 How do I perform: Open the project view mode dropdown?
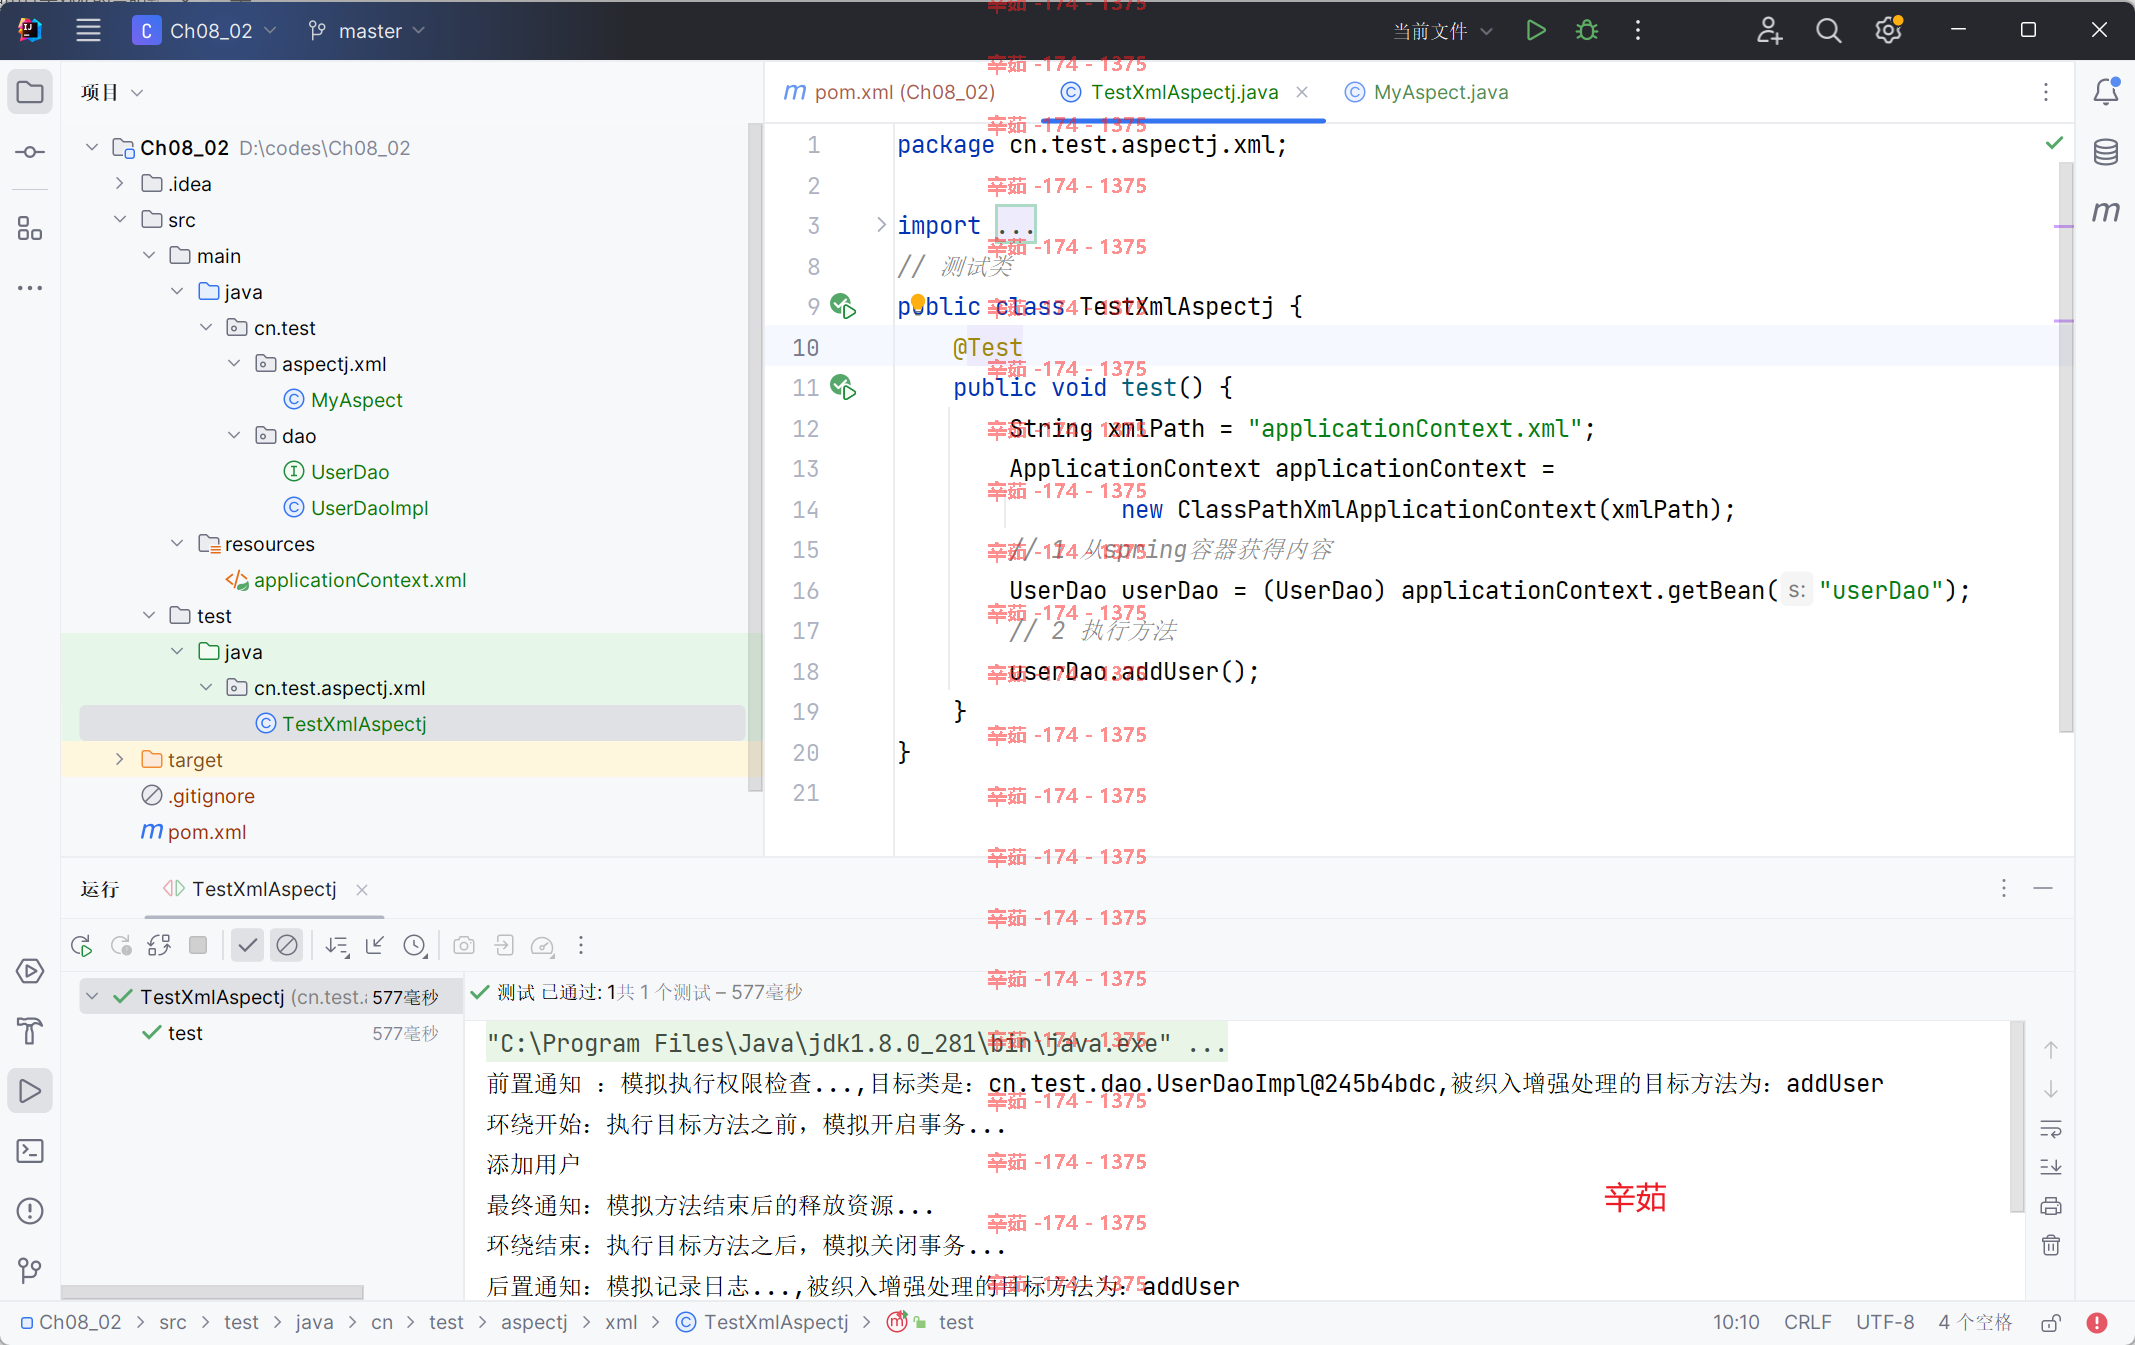click(112, 92)
